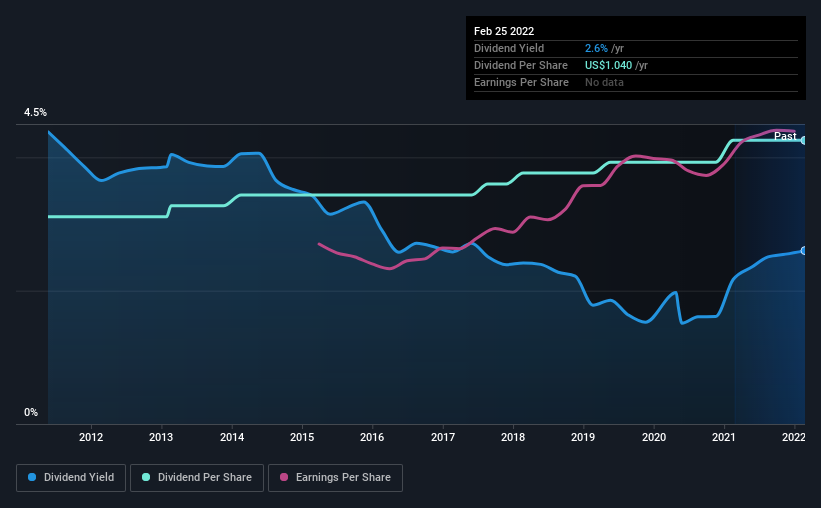Click the pink Earnings Per Share legend dot
The width and height of the screenshot is (821, 508).
click(x=284, y=477)
